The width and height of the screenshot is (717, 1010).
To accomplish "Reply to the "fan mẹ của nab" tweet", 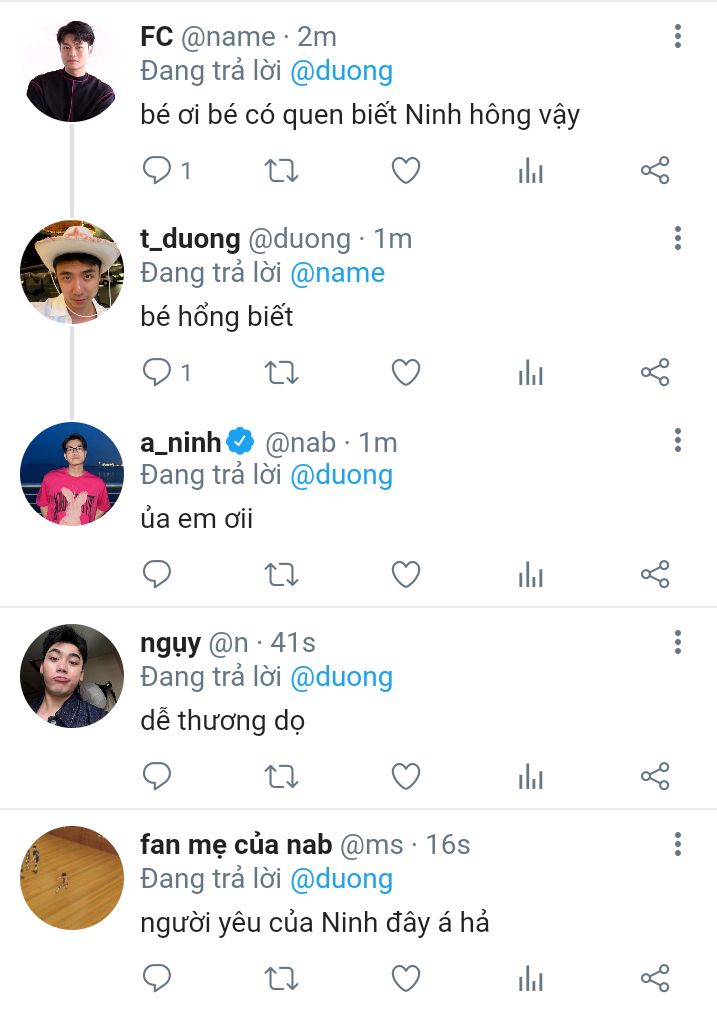I will (x=158, y=978).
